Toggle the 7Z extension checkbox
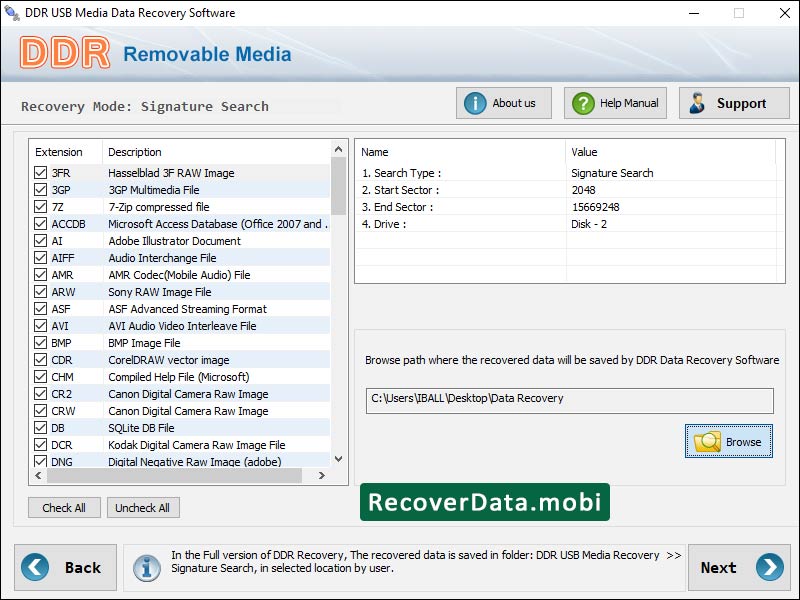Viewport: 800px width, 600px height. pos(40,207)
